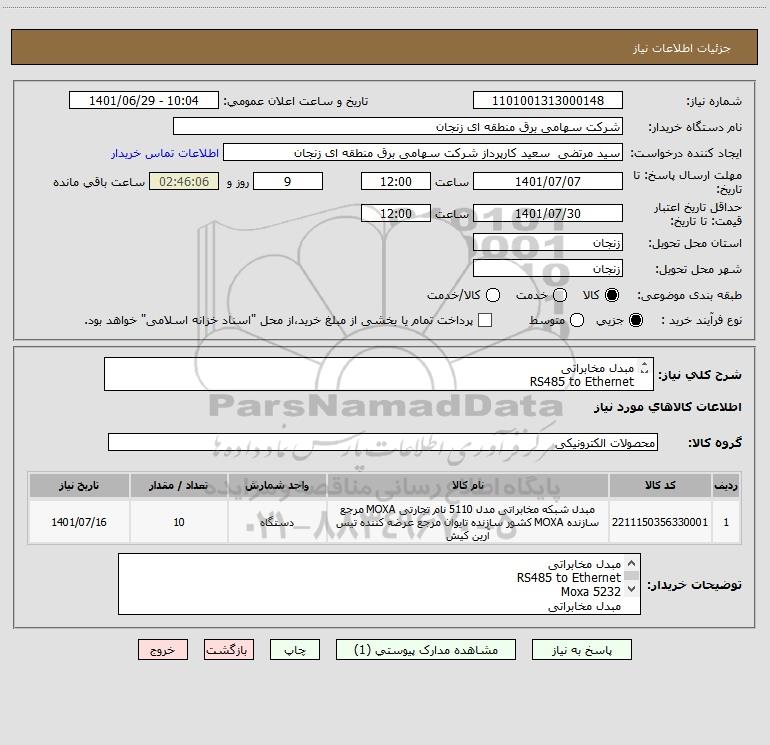Image resolution: width=770 pixels, height=745 pixels.
Task: Click delivery province field استان محل تحویل
Action: [x=548, y=243]
